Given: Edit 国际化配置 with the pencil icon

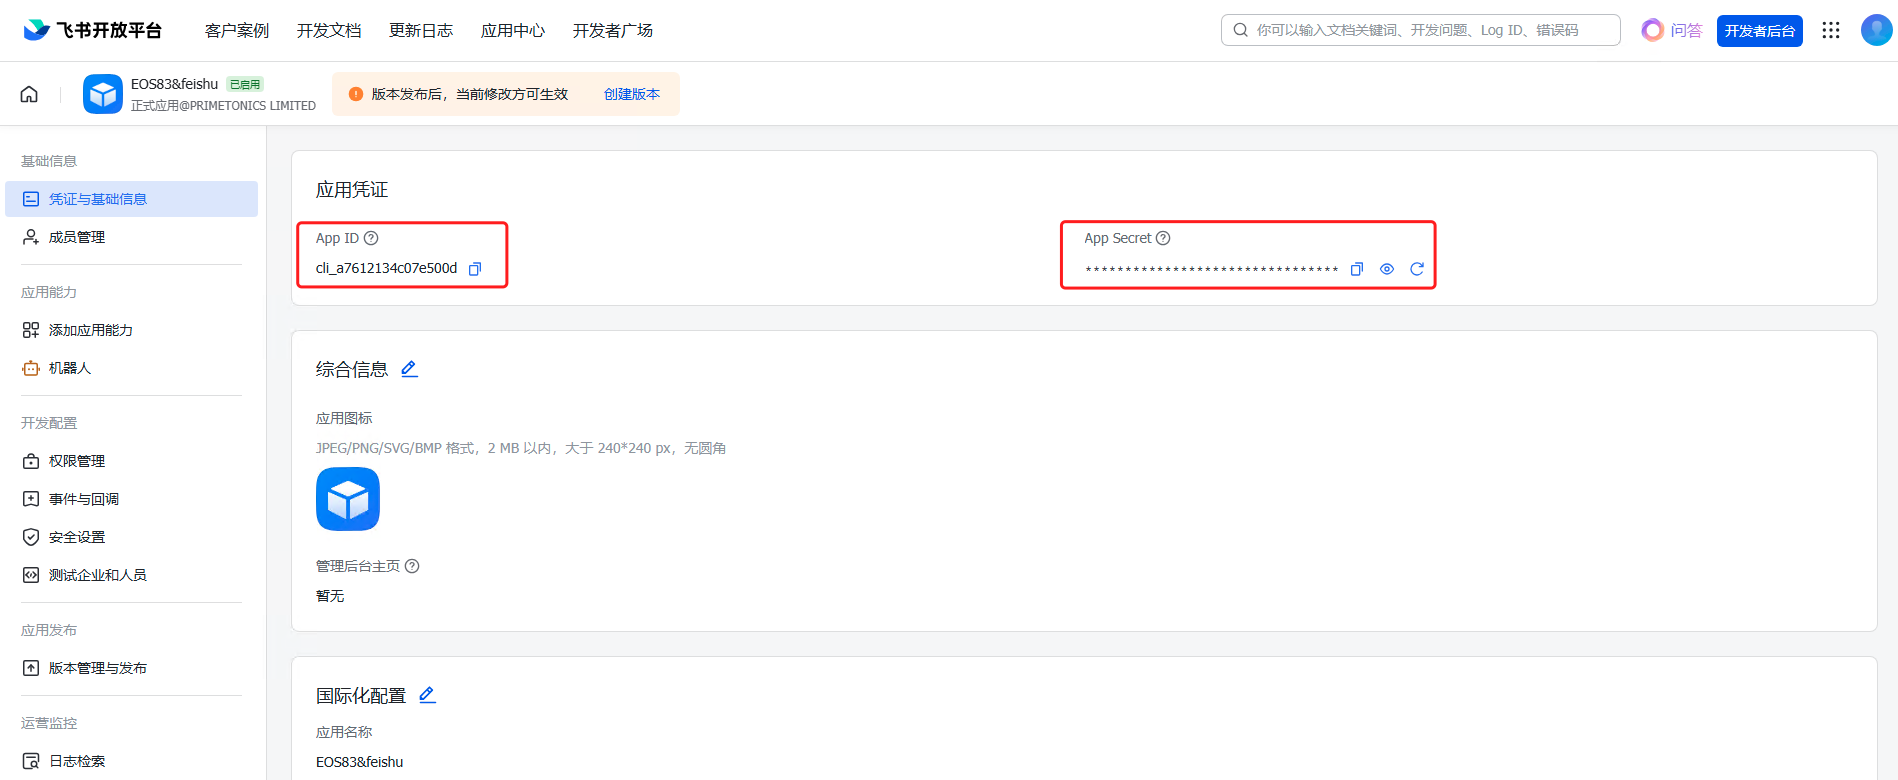Looking at the screenshot, I should click(427, 695).
